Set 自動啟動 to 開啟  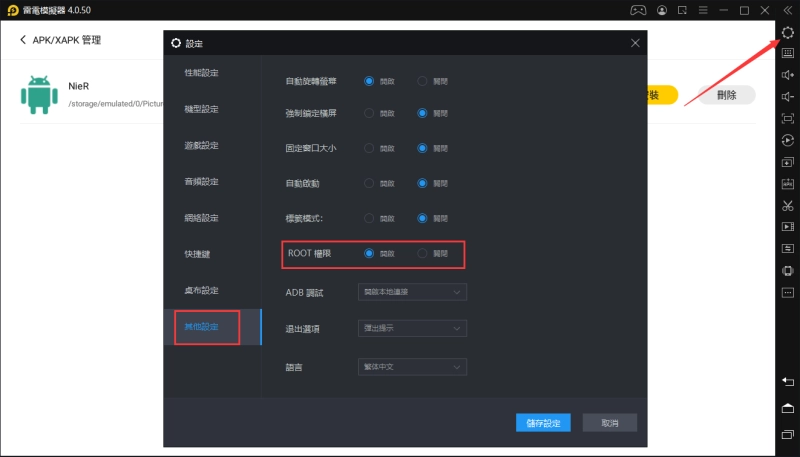369,183
